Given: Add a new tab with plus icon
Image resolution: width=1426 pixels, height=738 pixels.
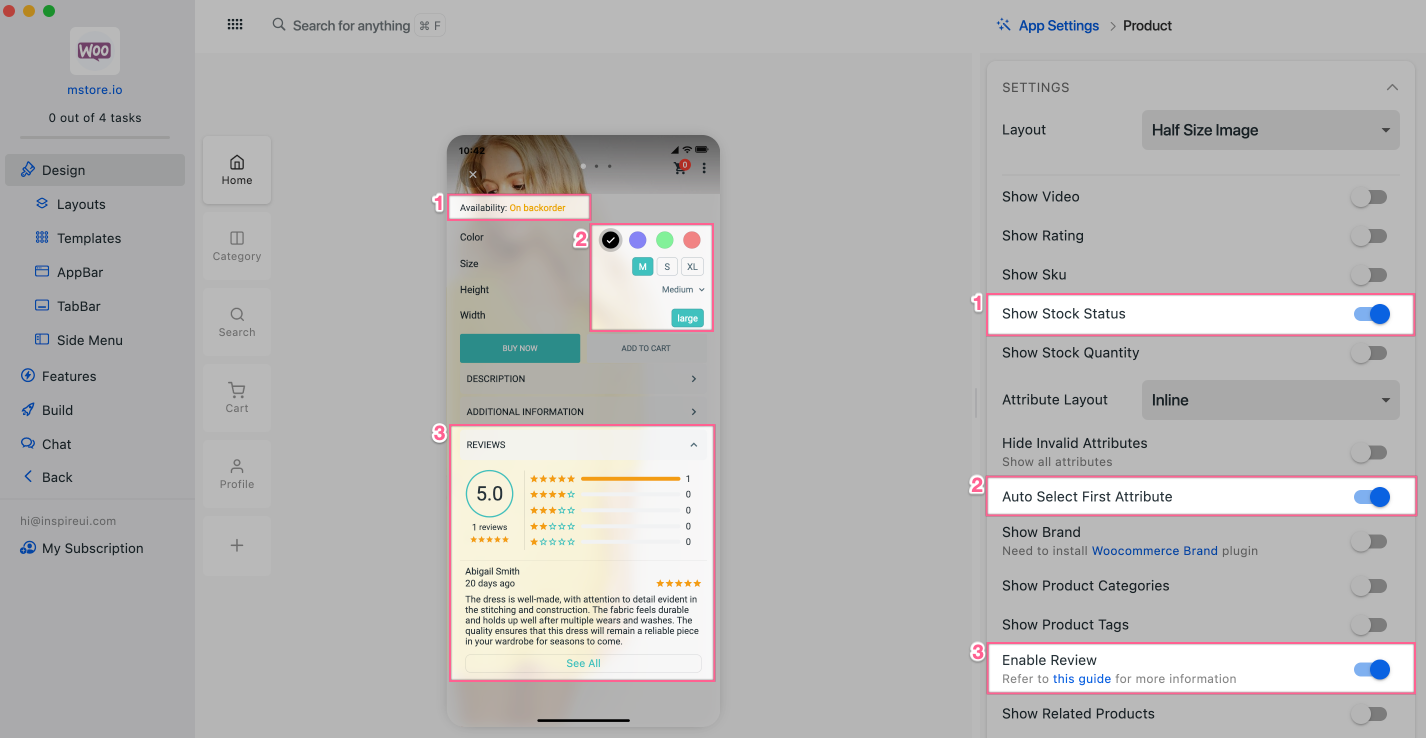Looking at the screenshot, I should [237, 545].
